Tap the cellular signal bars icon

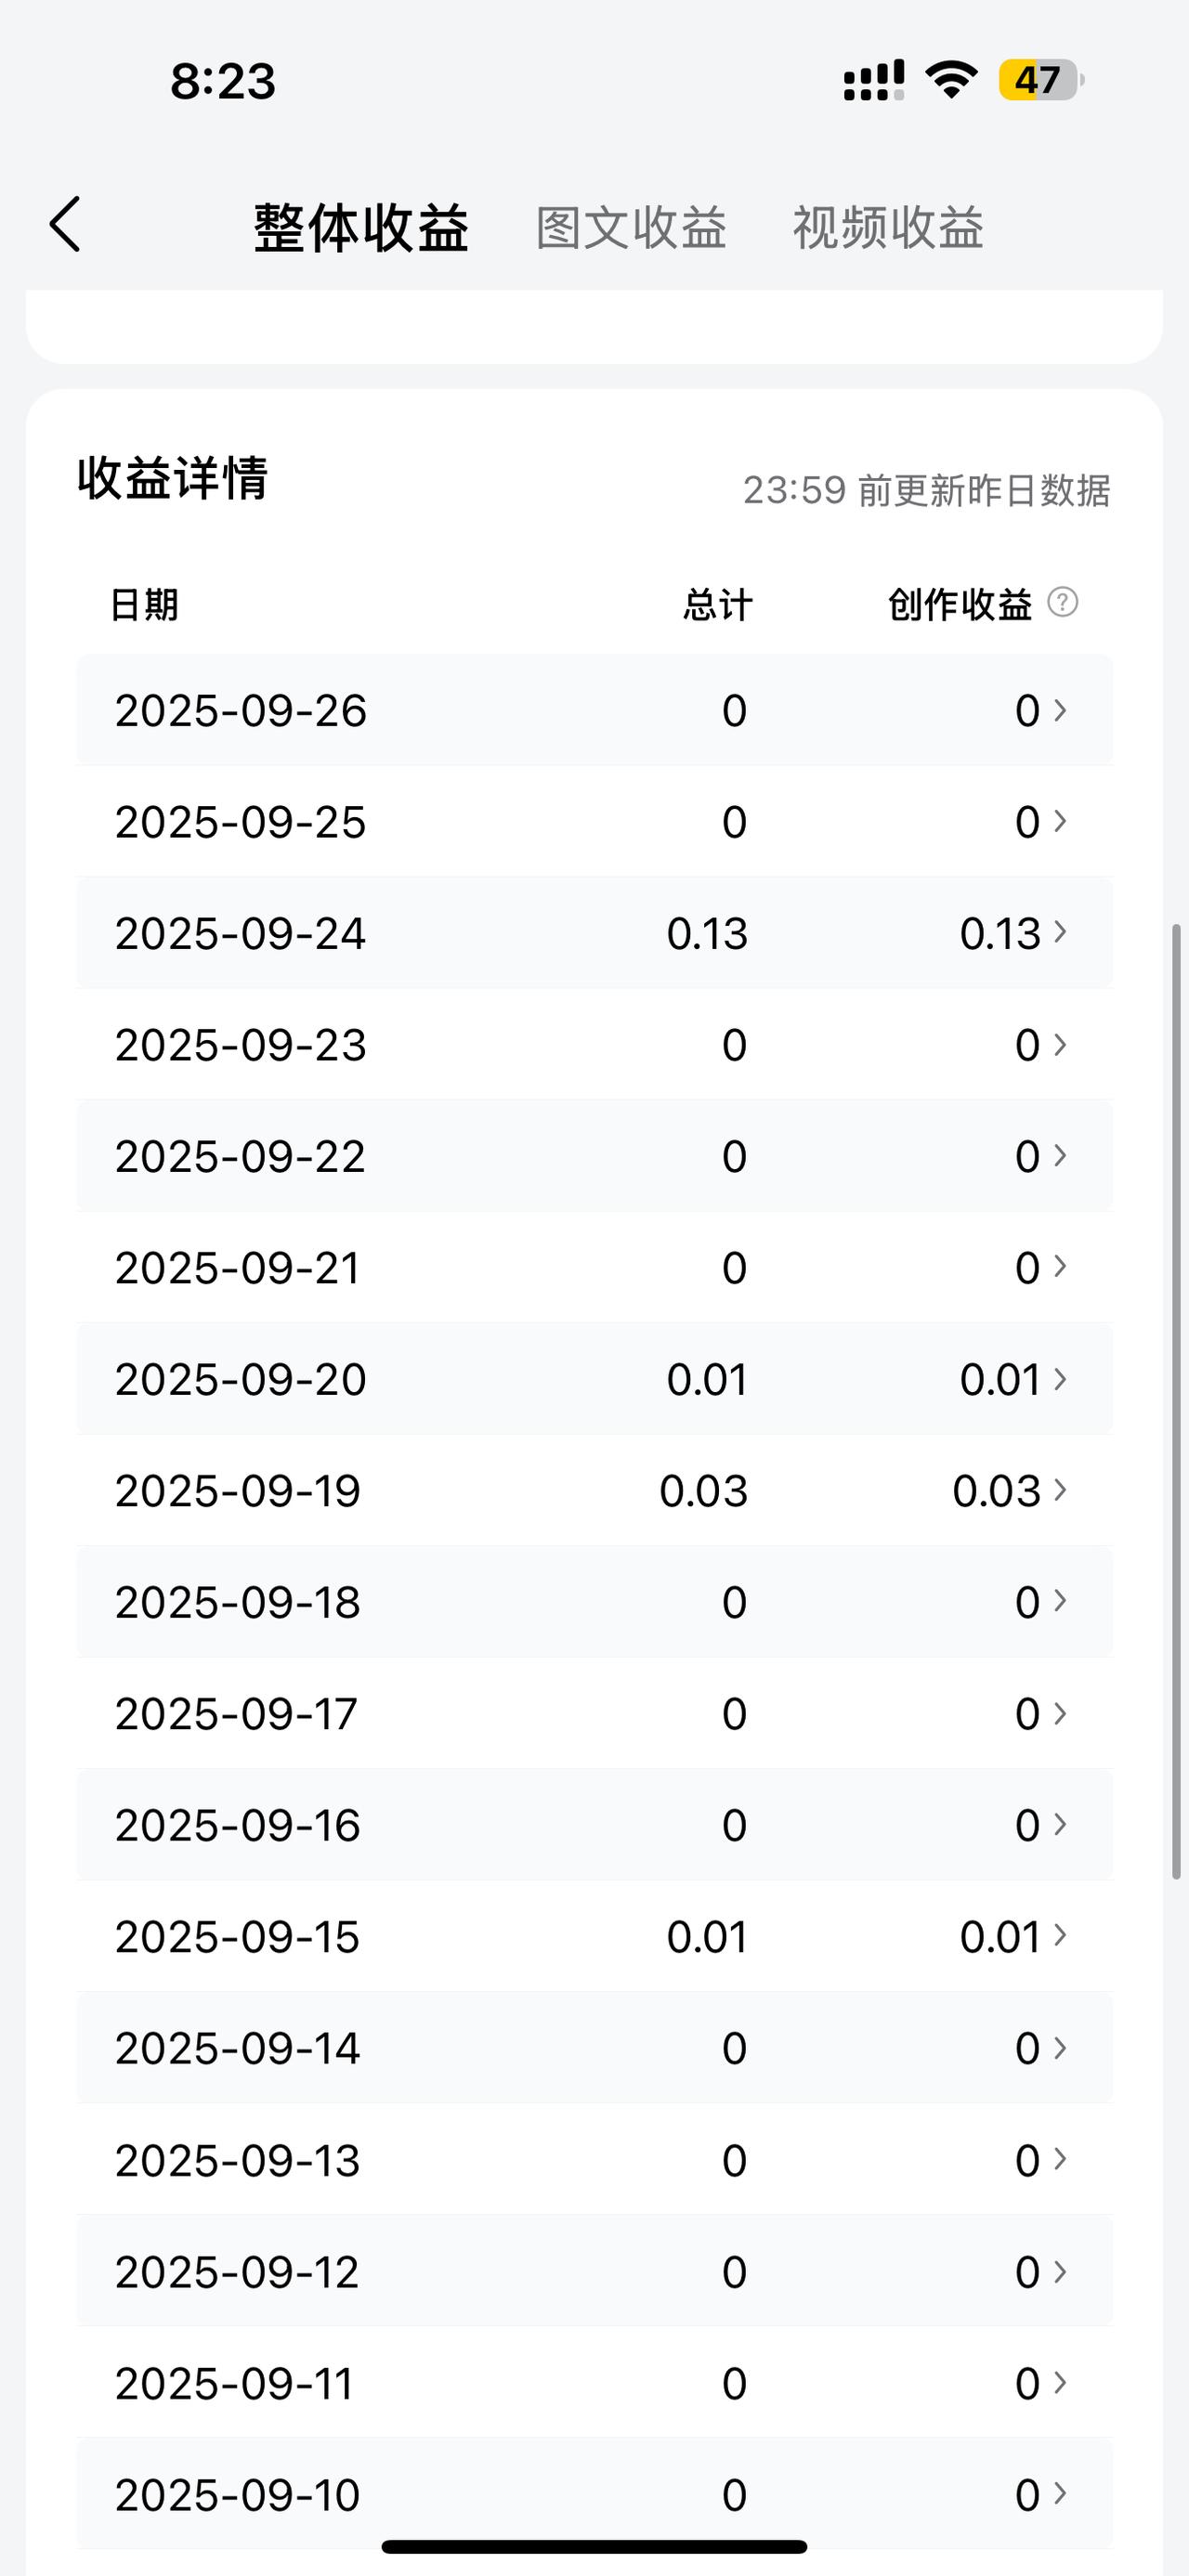pyautogui.click(x=874, y=80)
